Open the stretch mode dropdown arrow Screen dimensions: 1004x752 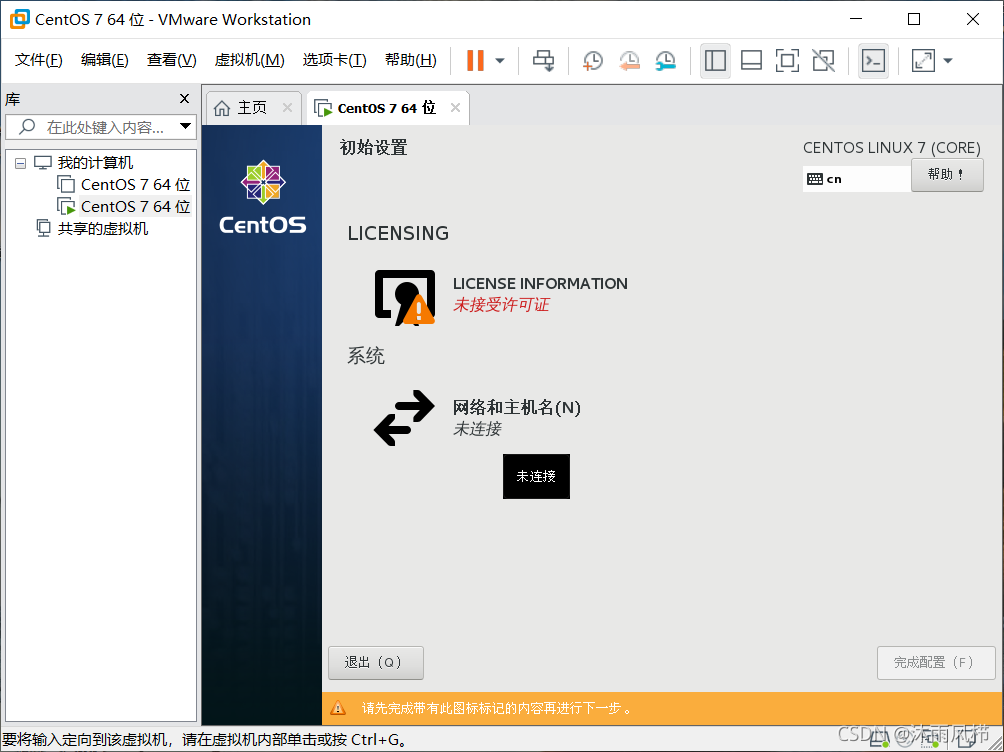pos(948,60)
